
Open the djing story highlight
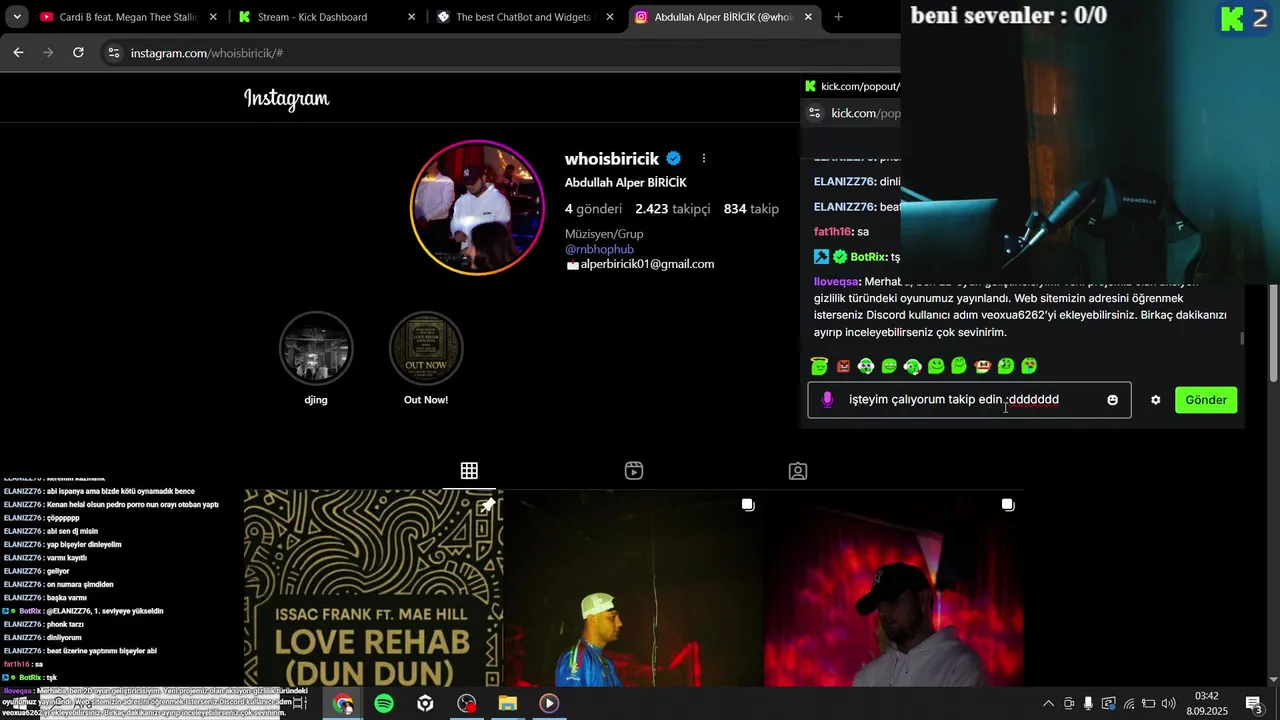click(x=316, y=349)
